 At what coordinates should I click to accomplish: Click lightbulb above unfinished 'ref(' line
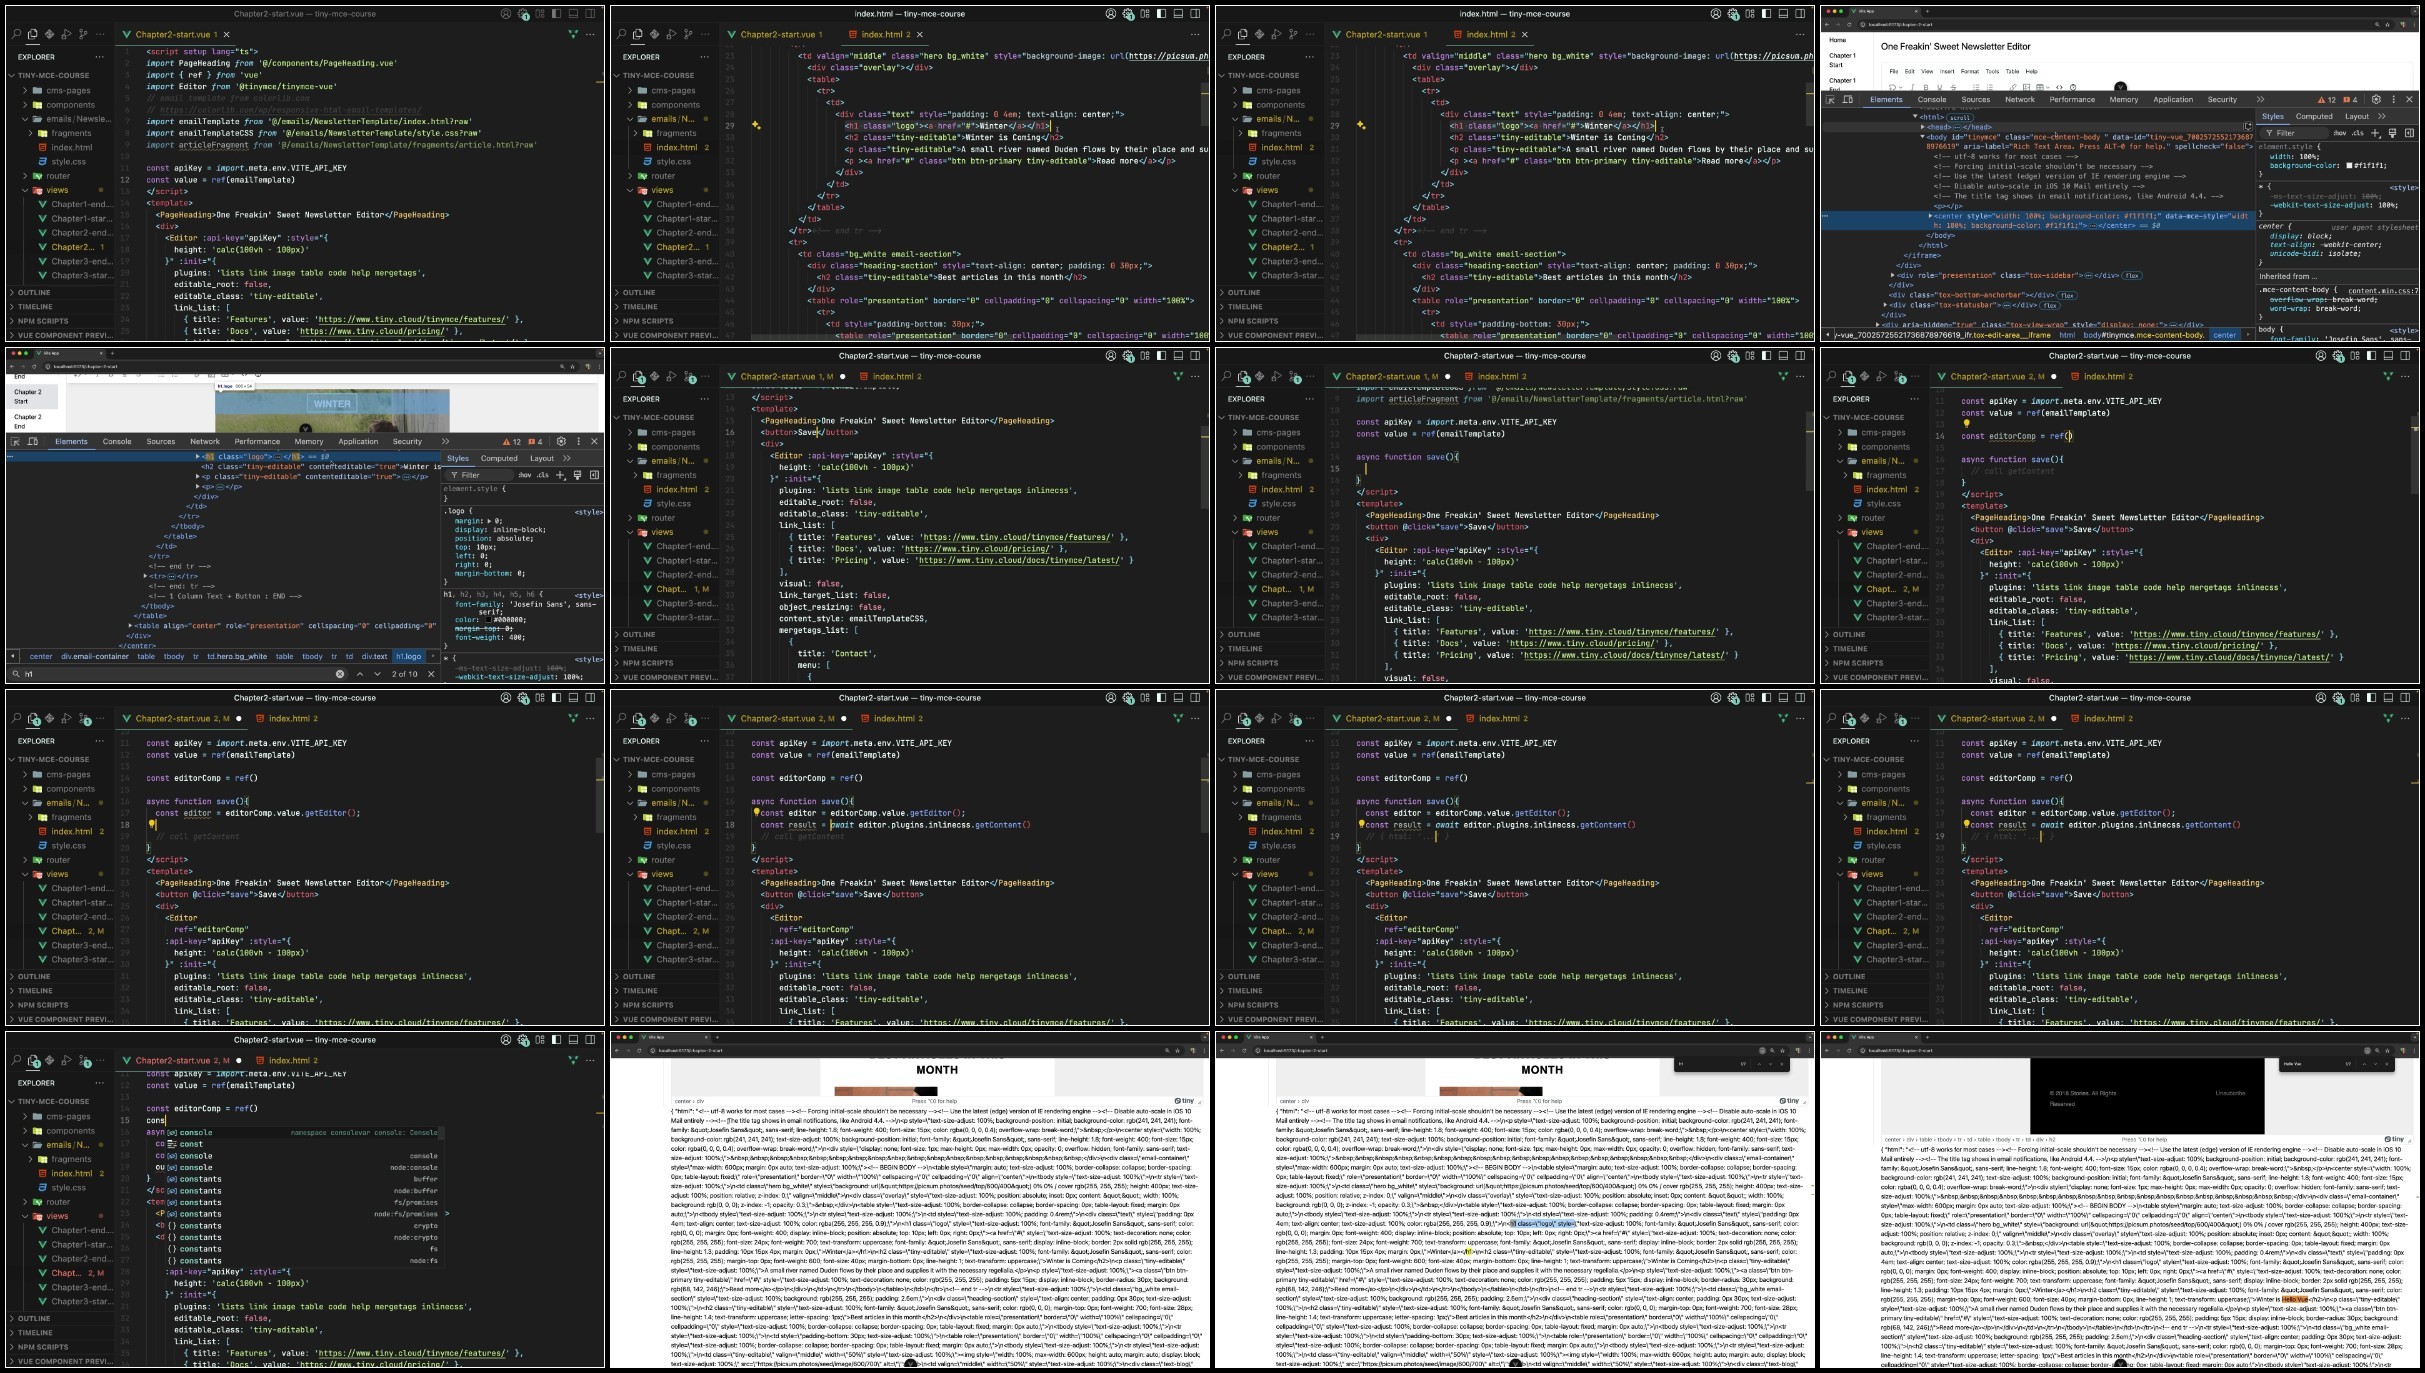[x=1966, y=424]
